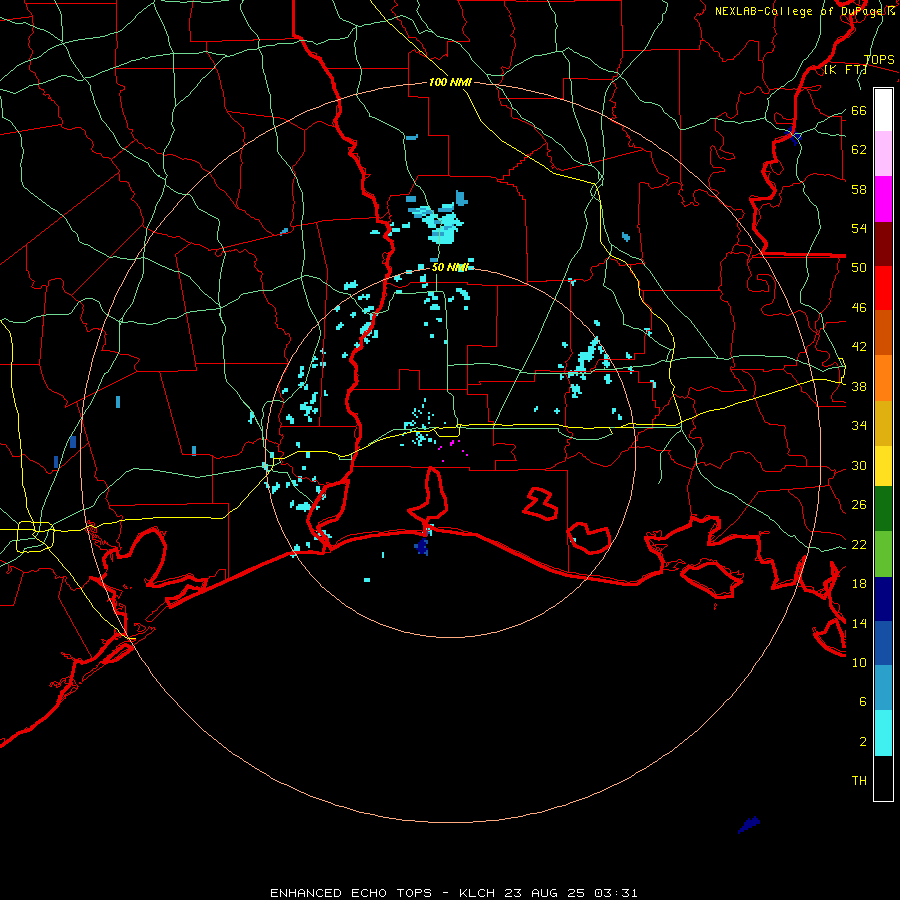Image resolution: width=900 pixels, height=900 pixels.
Task: Click legend value 14
Action: pos(859,623)
